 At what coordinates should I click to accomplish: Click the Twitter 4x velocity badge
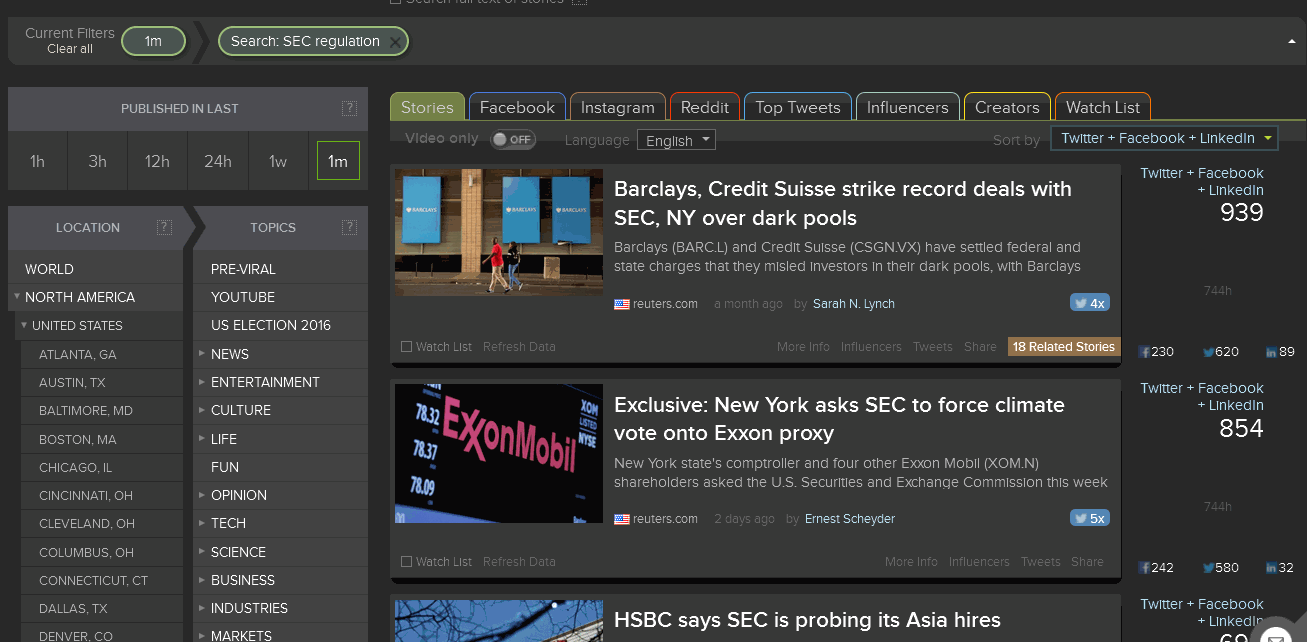pos(1089,303)
